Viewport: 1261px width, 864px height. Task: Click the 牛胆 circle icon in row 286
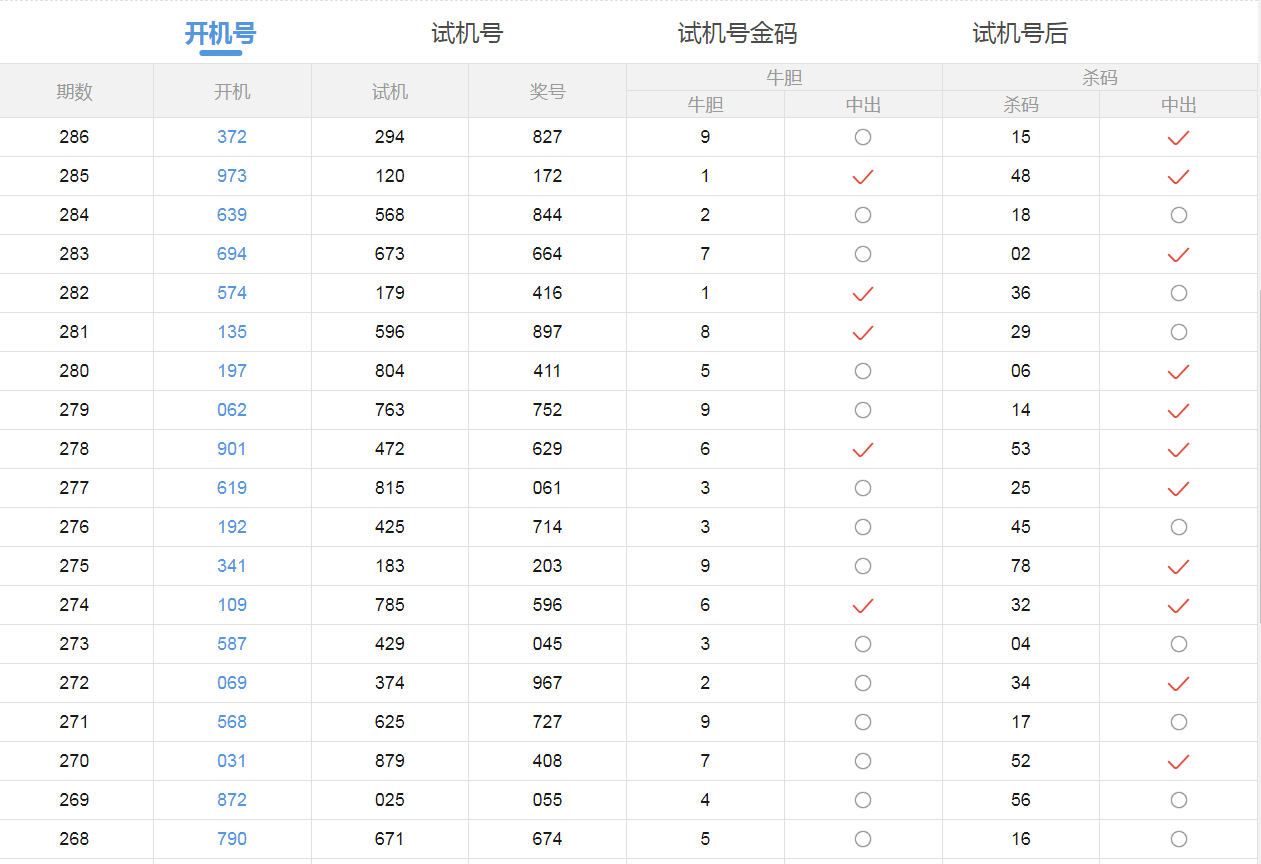[x=863, y=137]
